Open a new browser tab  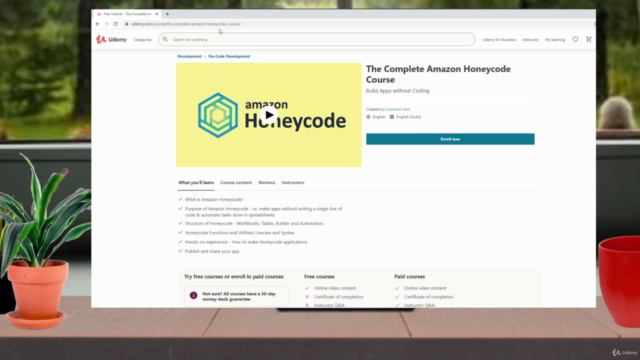click(x=167, y=14)
